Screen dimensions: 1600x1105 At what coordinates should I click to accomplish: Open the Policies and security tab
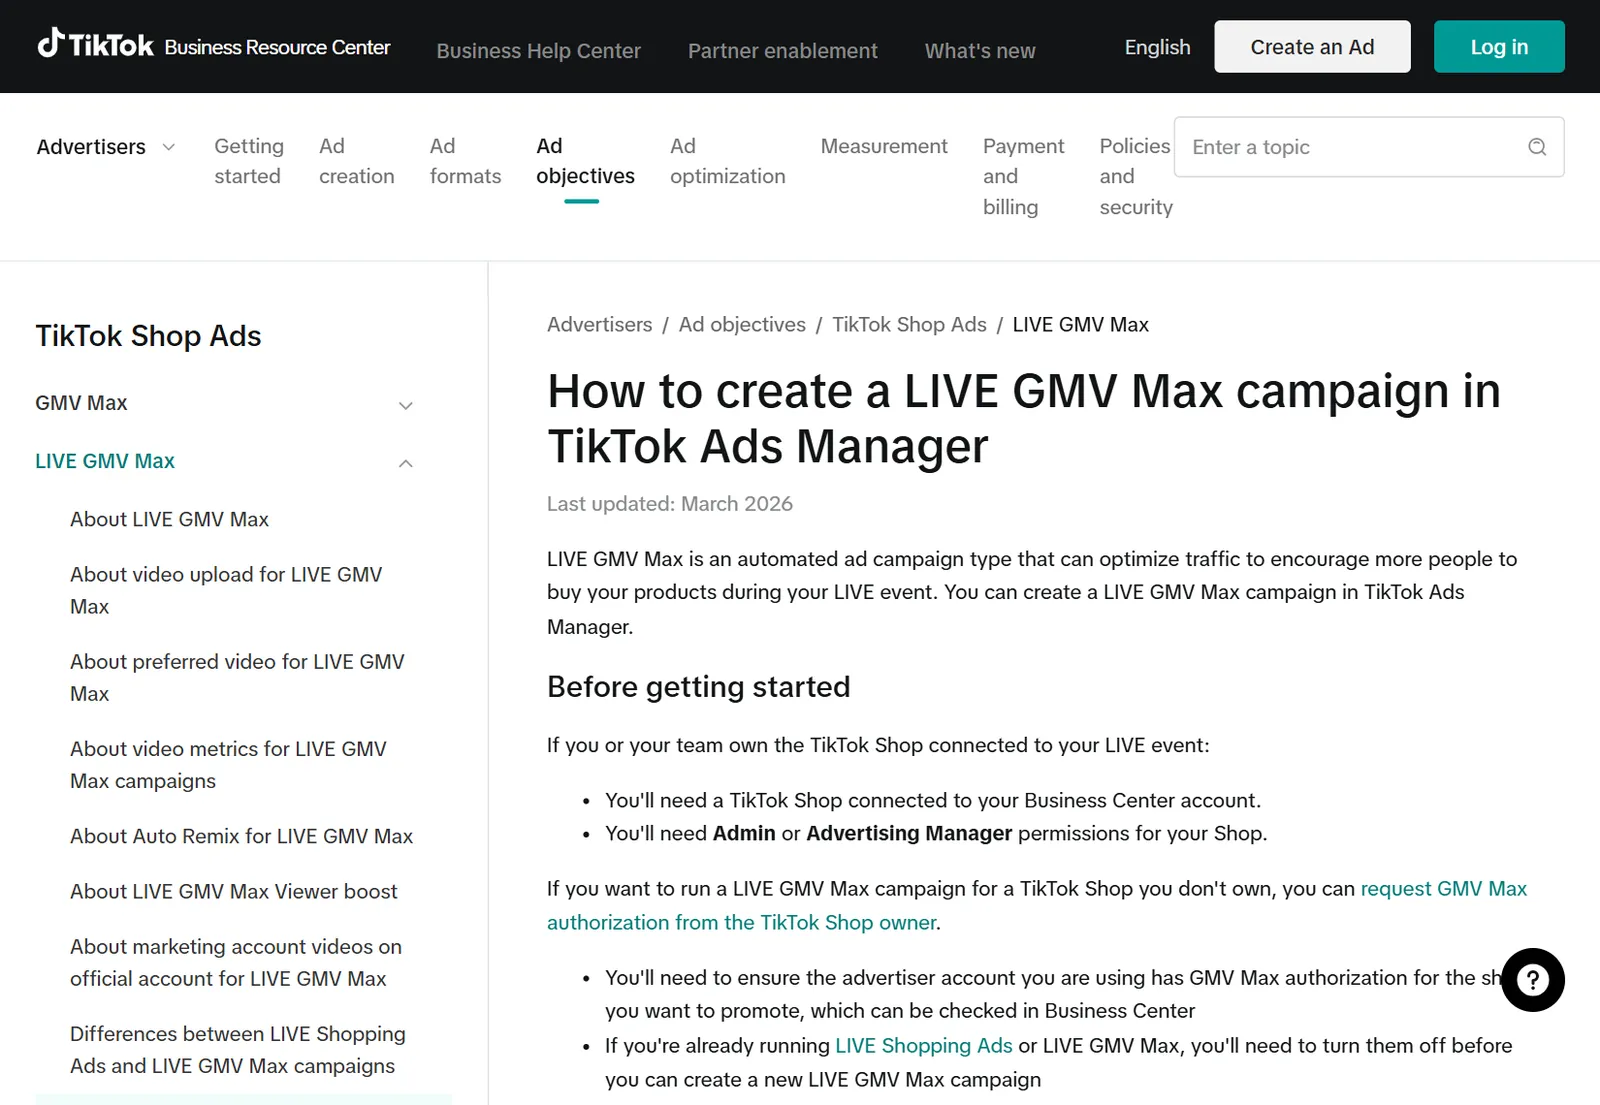tap(1135, 176)
